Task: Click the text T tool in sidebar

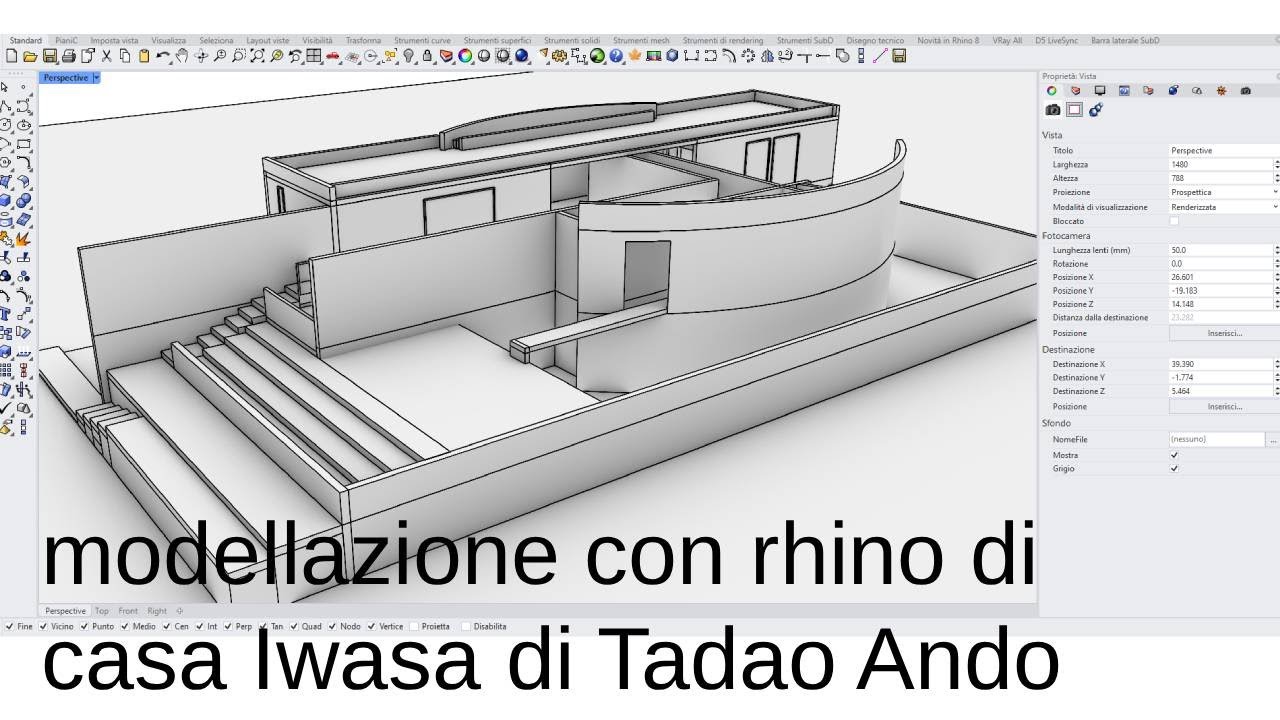Action: pyautogui.click(x=5, y=313)
